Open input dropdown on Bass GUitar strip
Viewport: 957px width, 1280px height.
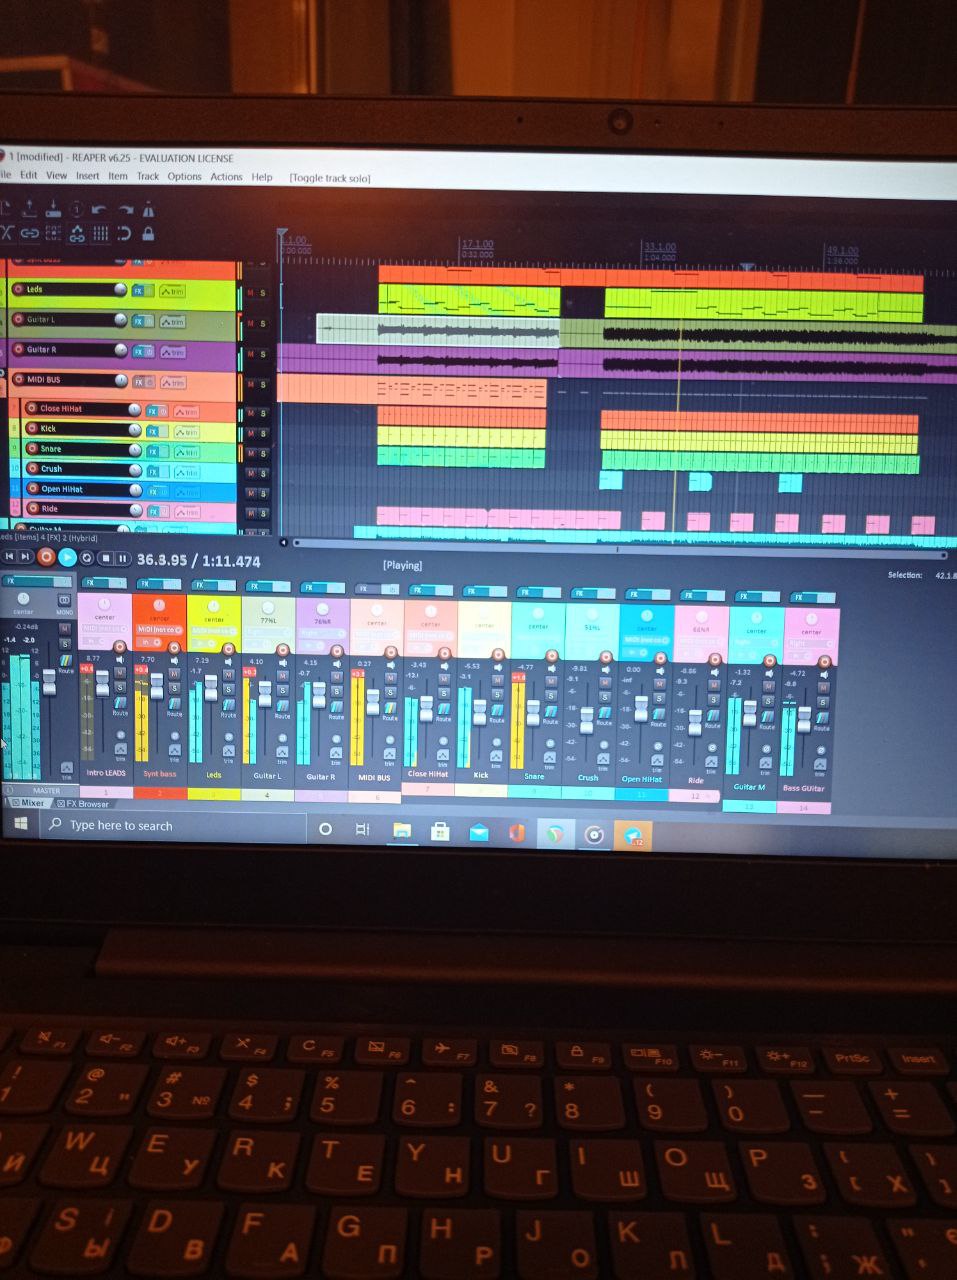[x=811, y=643]
